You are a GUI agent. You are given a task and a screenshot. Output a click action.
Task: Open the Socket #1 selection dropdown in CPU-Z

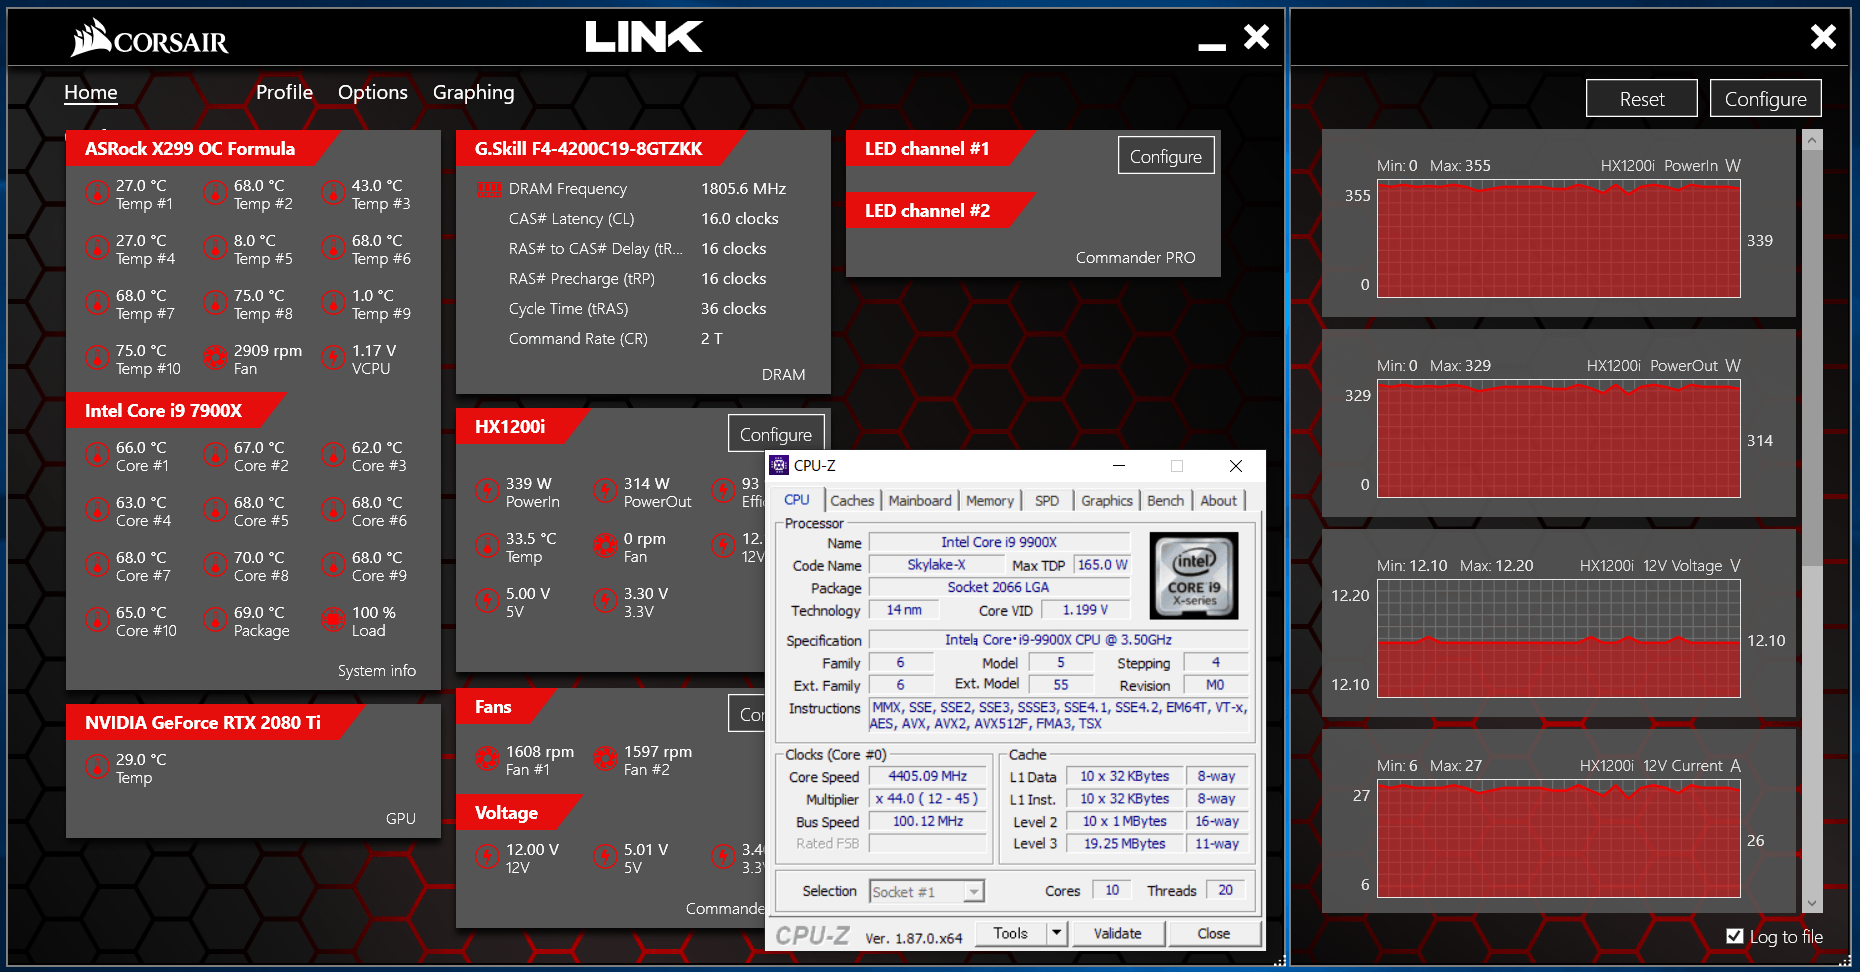(927, 891)
